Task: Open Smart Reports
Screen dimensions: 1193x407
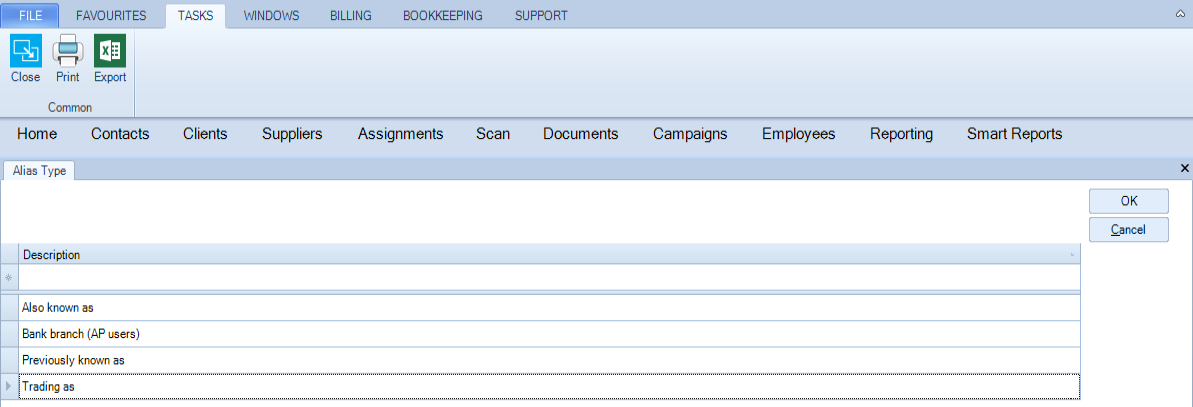Action: pyautogui.click(x=1014, y=134)
